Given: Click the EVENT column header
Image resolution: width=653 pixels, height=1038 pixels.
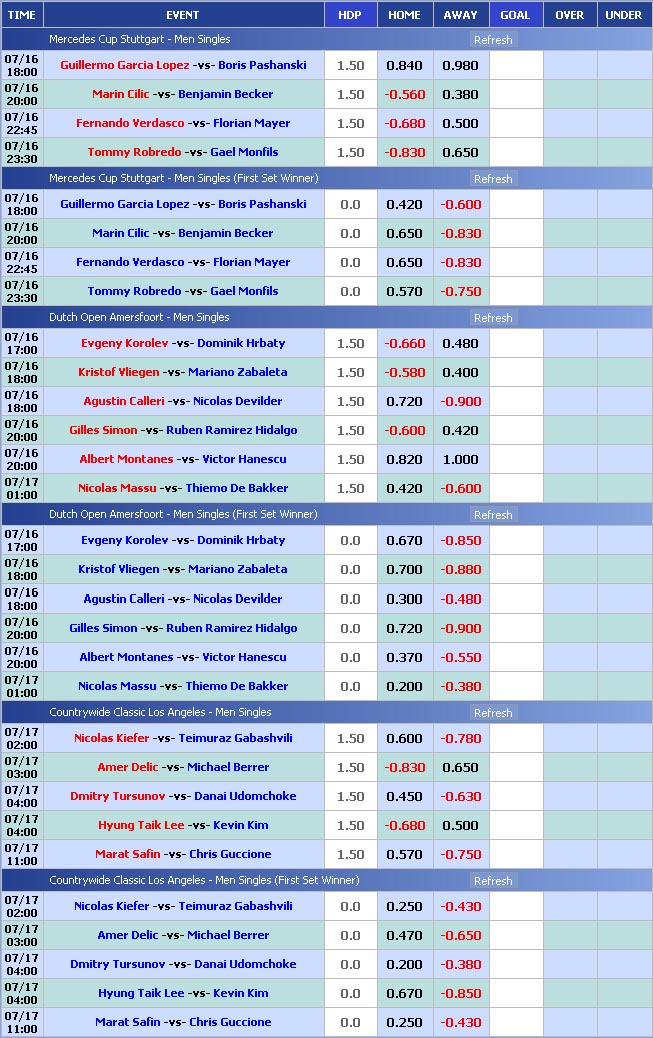Looking at the screenshot, I should (x=182, y=15).
